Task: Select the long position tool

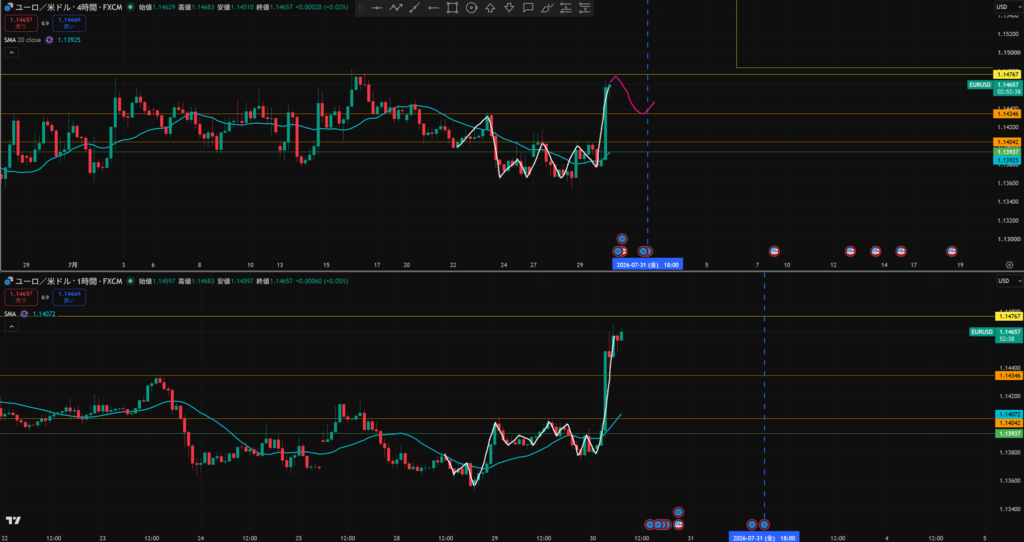Action: click(566, 8)
